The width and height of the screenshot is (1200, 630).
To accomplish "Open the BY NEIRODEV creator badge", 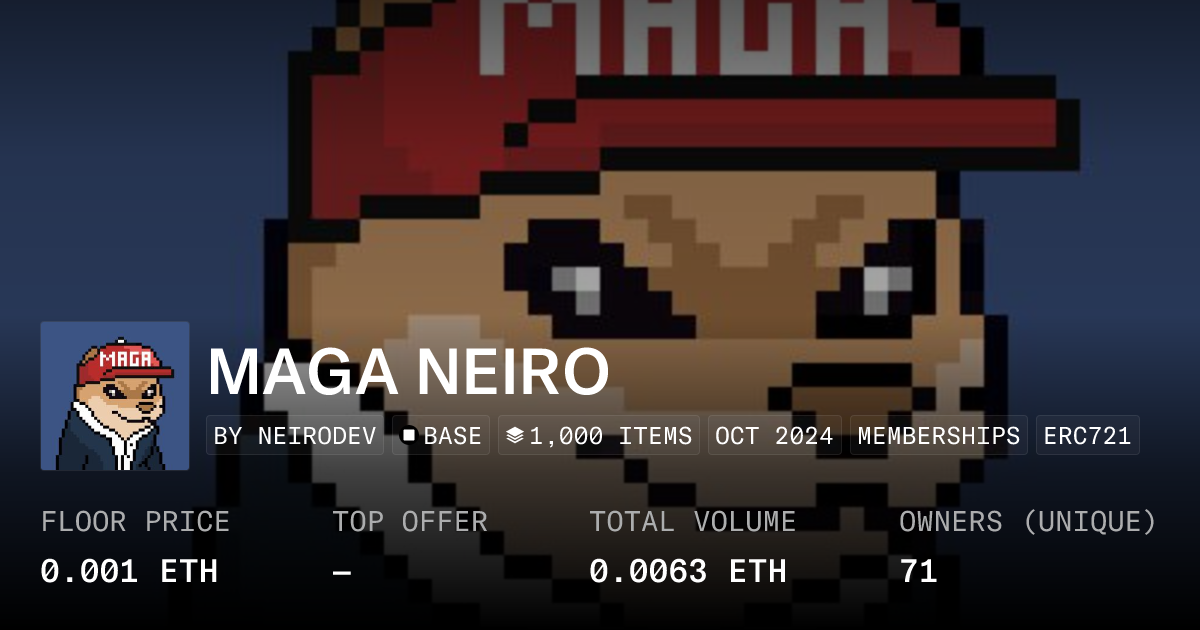I will pos(295,436).
